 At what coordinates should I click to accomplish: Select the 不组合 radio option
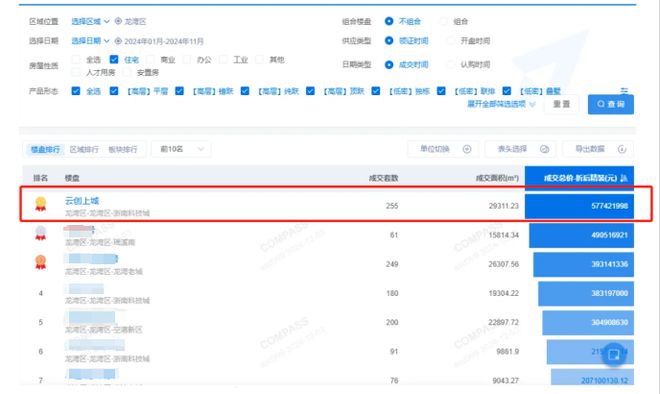pyautogui.click(x=389, y=21)
